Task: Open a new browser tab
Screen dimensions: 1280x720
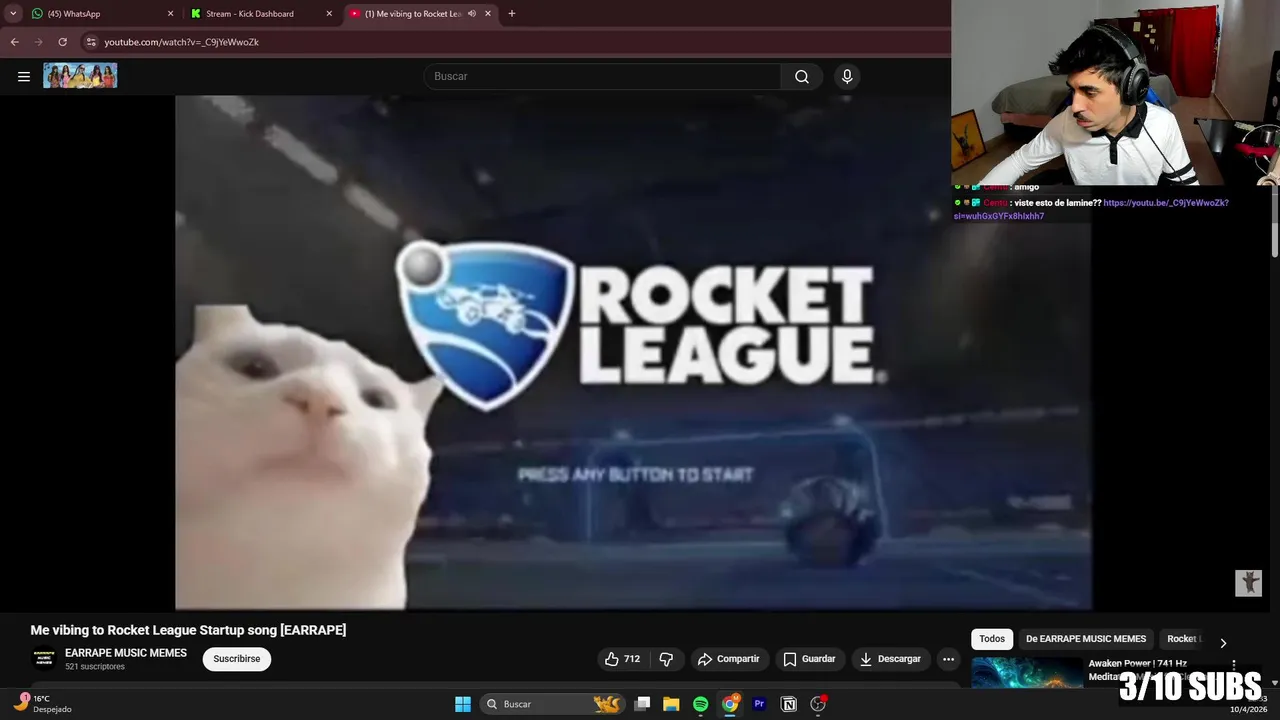Action: [512, 14]
